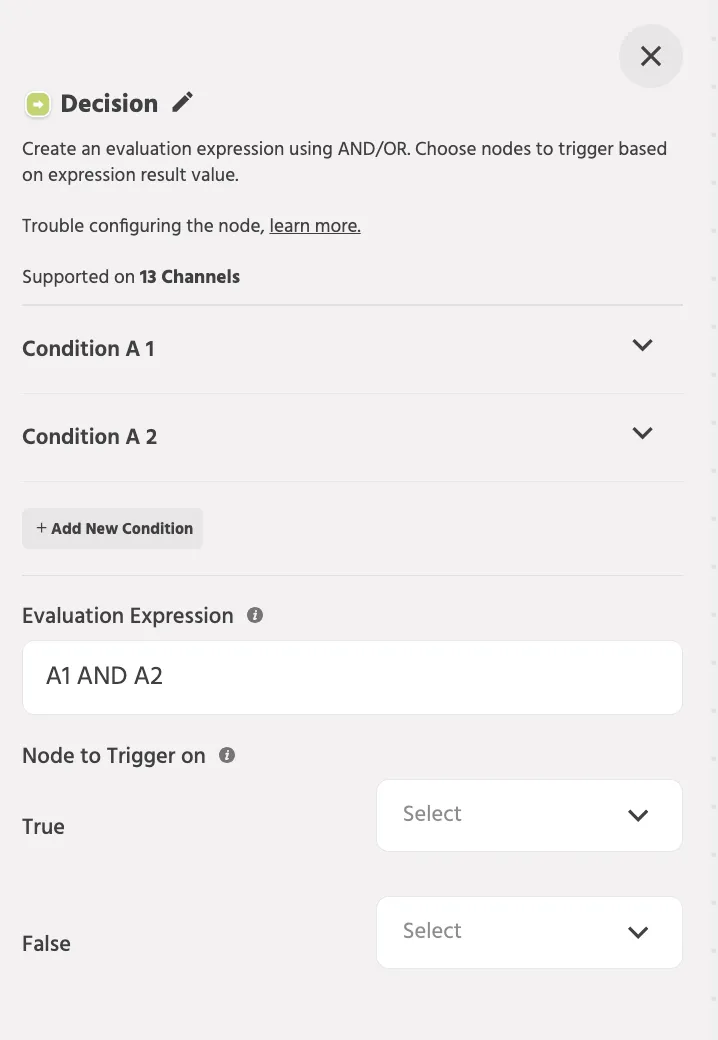Click the Condition A 2 heading
718x1040 pixels.
point(90,436)
